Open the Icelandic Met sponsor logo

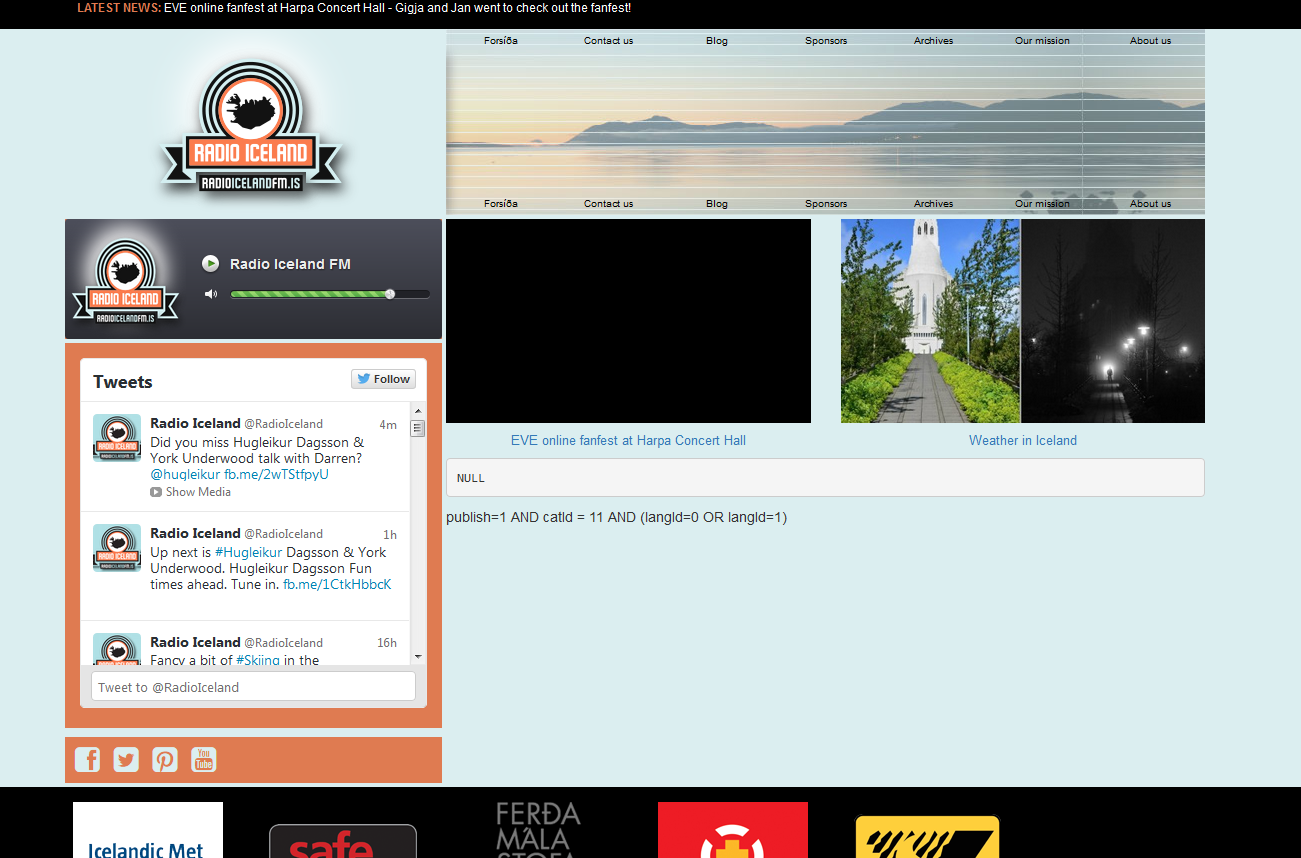(x=148, y=830)
